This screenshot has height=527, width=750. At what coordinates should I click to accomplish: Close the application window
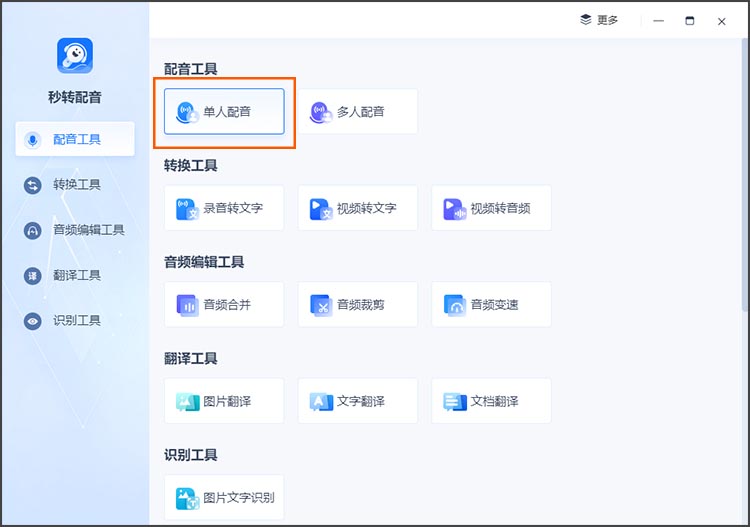(x=722, y=21)
